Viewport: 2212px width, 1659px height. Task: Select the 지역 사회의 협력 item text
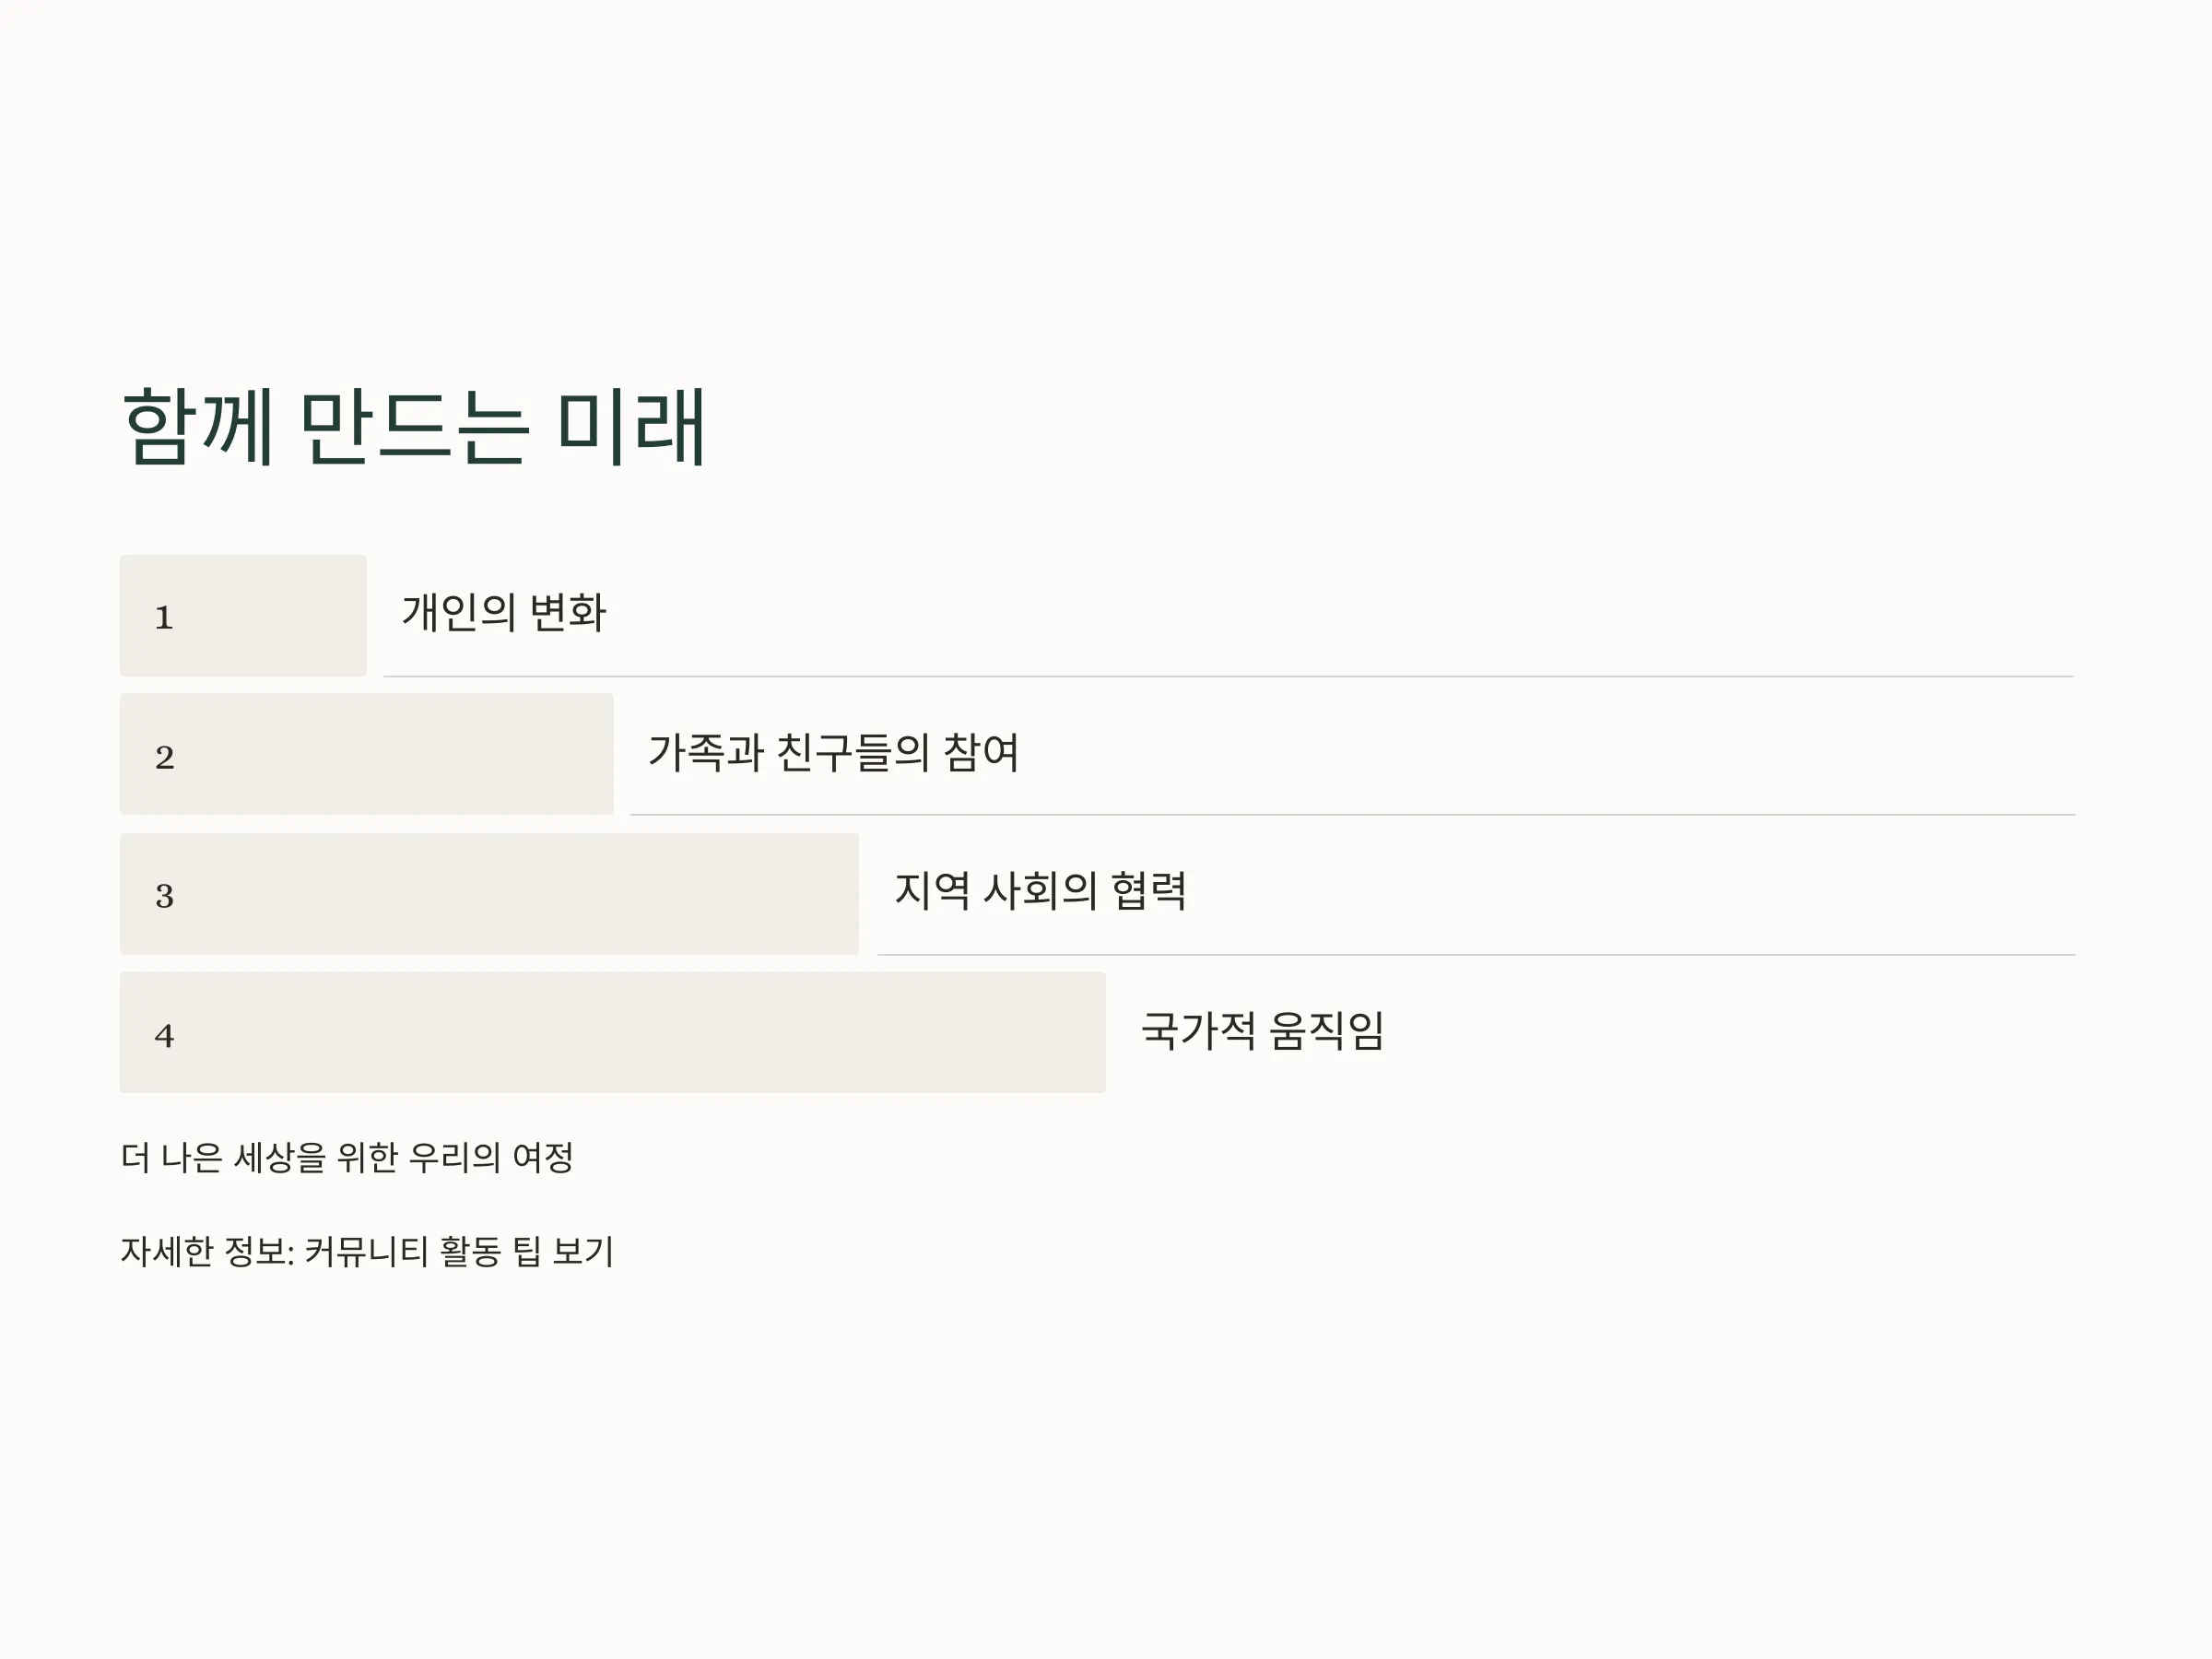coord(1040,890)
